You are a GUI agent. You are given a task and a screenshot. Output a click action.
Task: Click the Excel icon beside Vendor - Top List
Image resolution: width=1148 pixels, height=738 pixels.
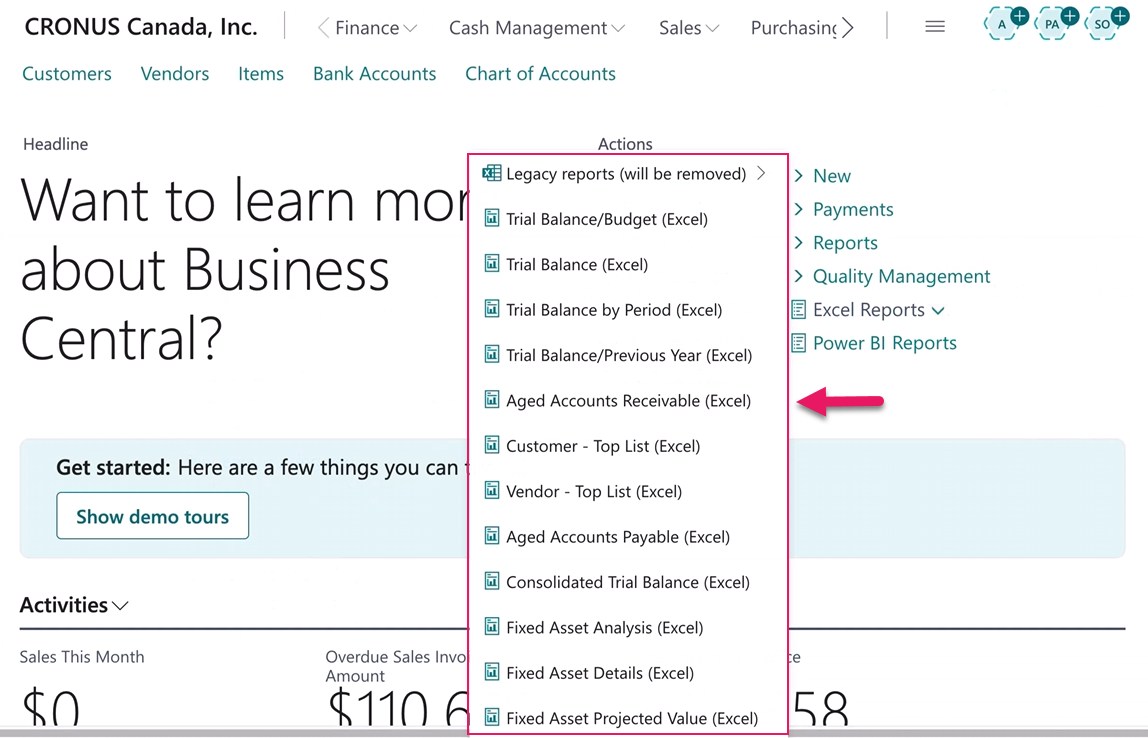point(491,491)
